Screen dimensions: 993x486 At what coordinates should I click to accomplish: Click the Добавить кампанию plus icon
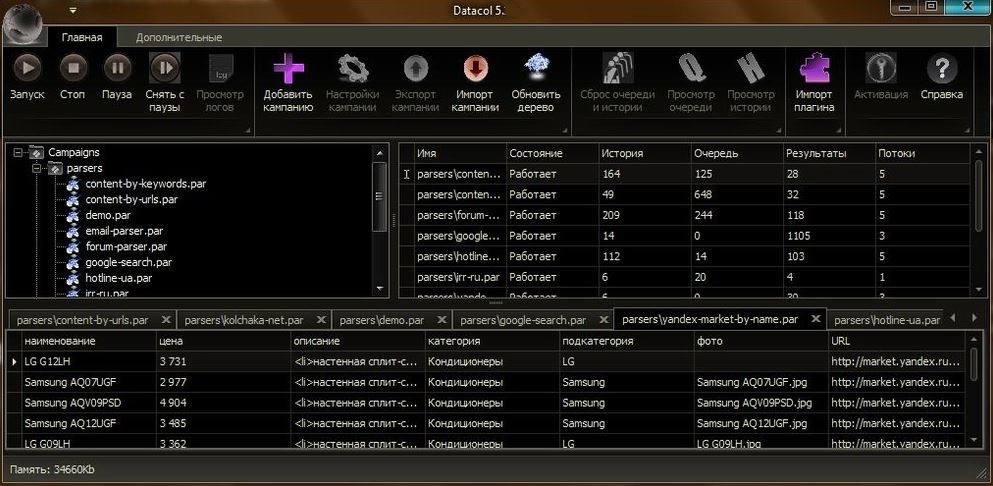[288, 68]
